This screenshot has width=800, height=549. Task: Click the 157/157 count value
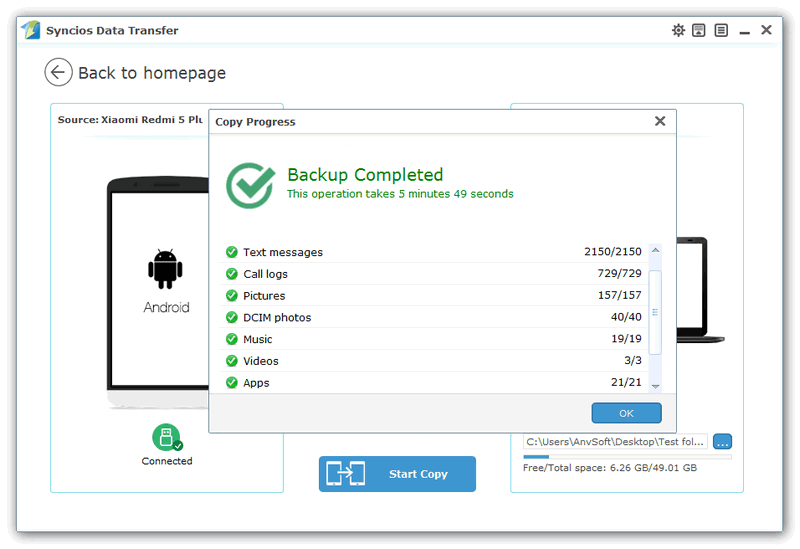(619, 295)
